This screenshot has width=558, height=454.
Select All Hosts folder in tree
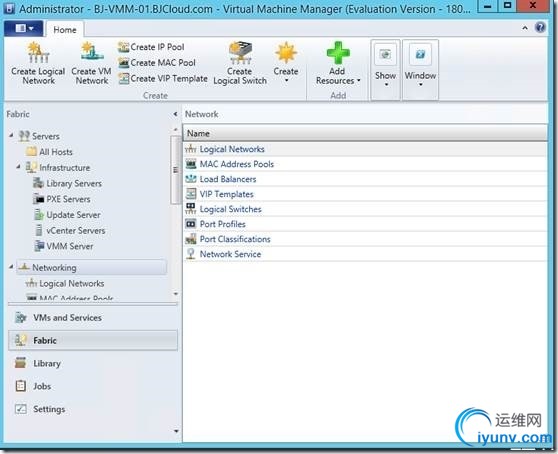click(49, 152)
